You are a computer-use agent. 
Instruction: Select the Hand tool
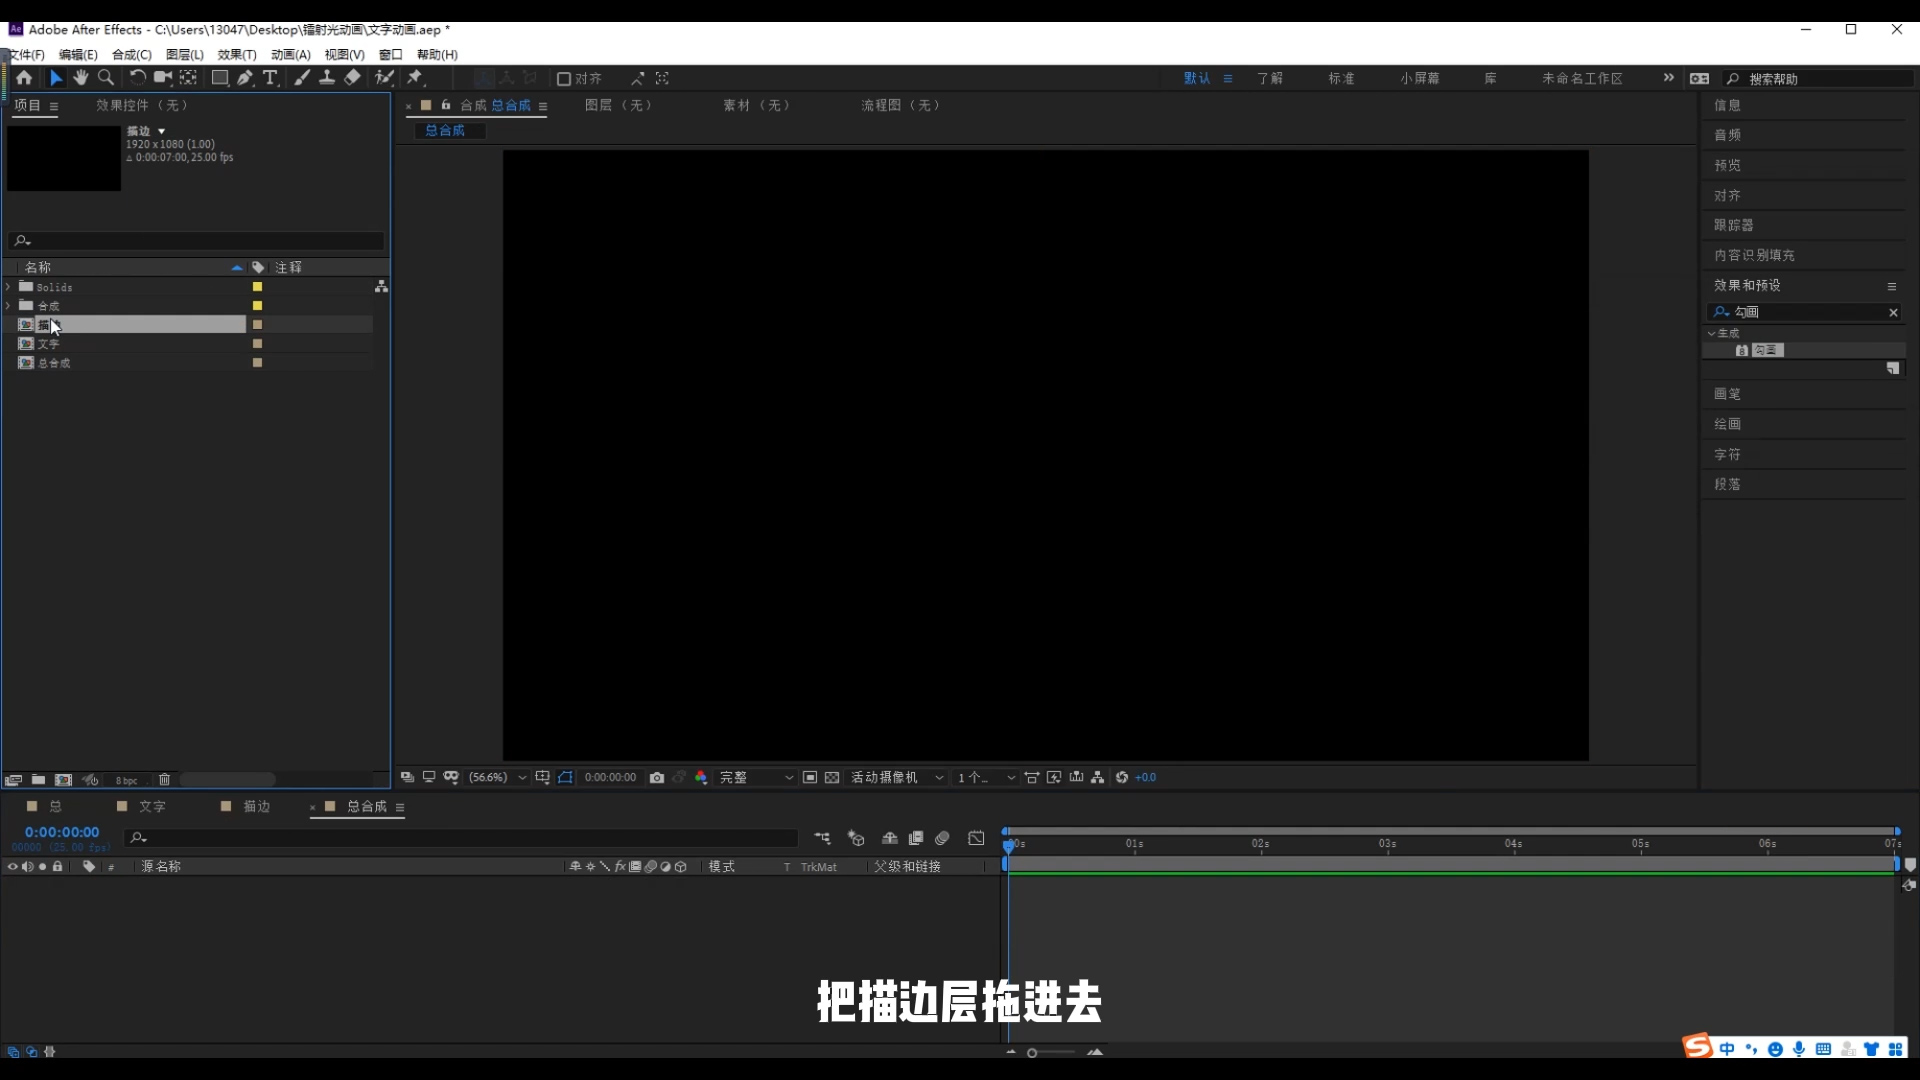(x=80, y=78)
